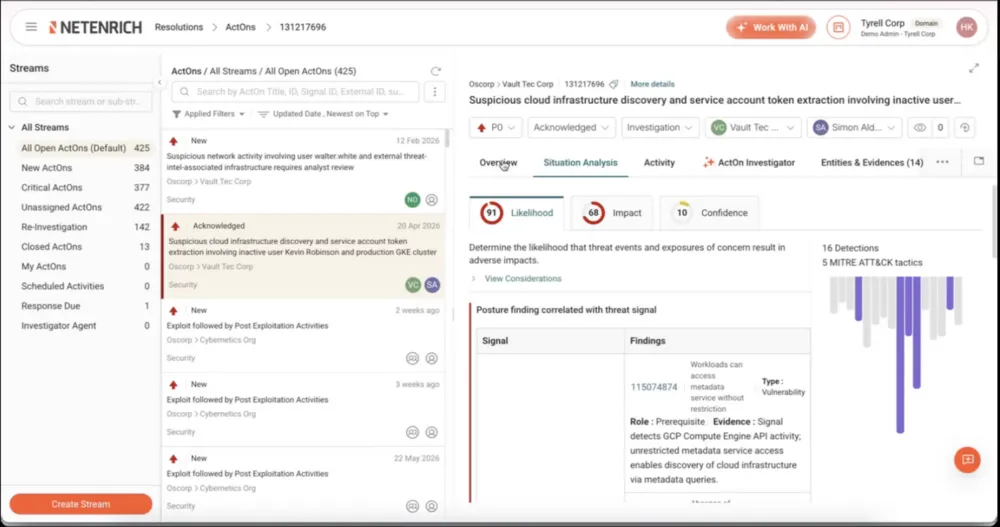Open the ActOn Investigator tab
The height and width of the screenshot is (527, 1000).
pyautogui.click(x=749, y=163)
